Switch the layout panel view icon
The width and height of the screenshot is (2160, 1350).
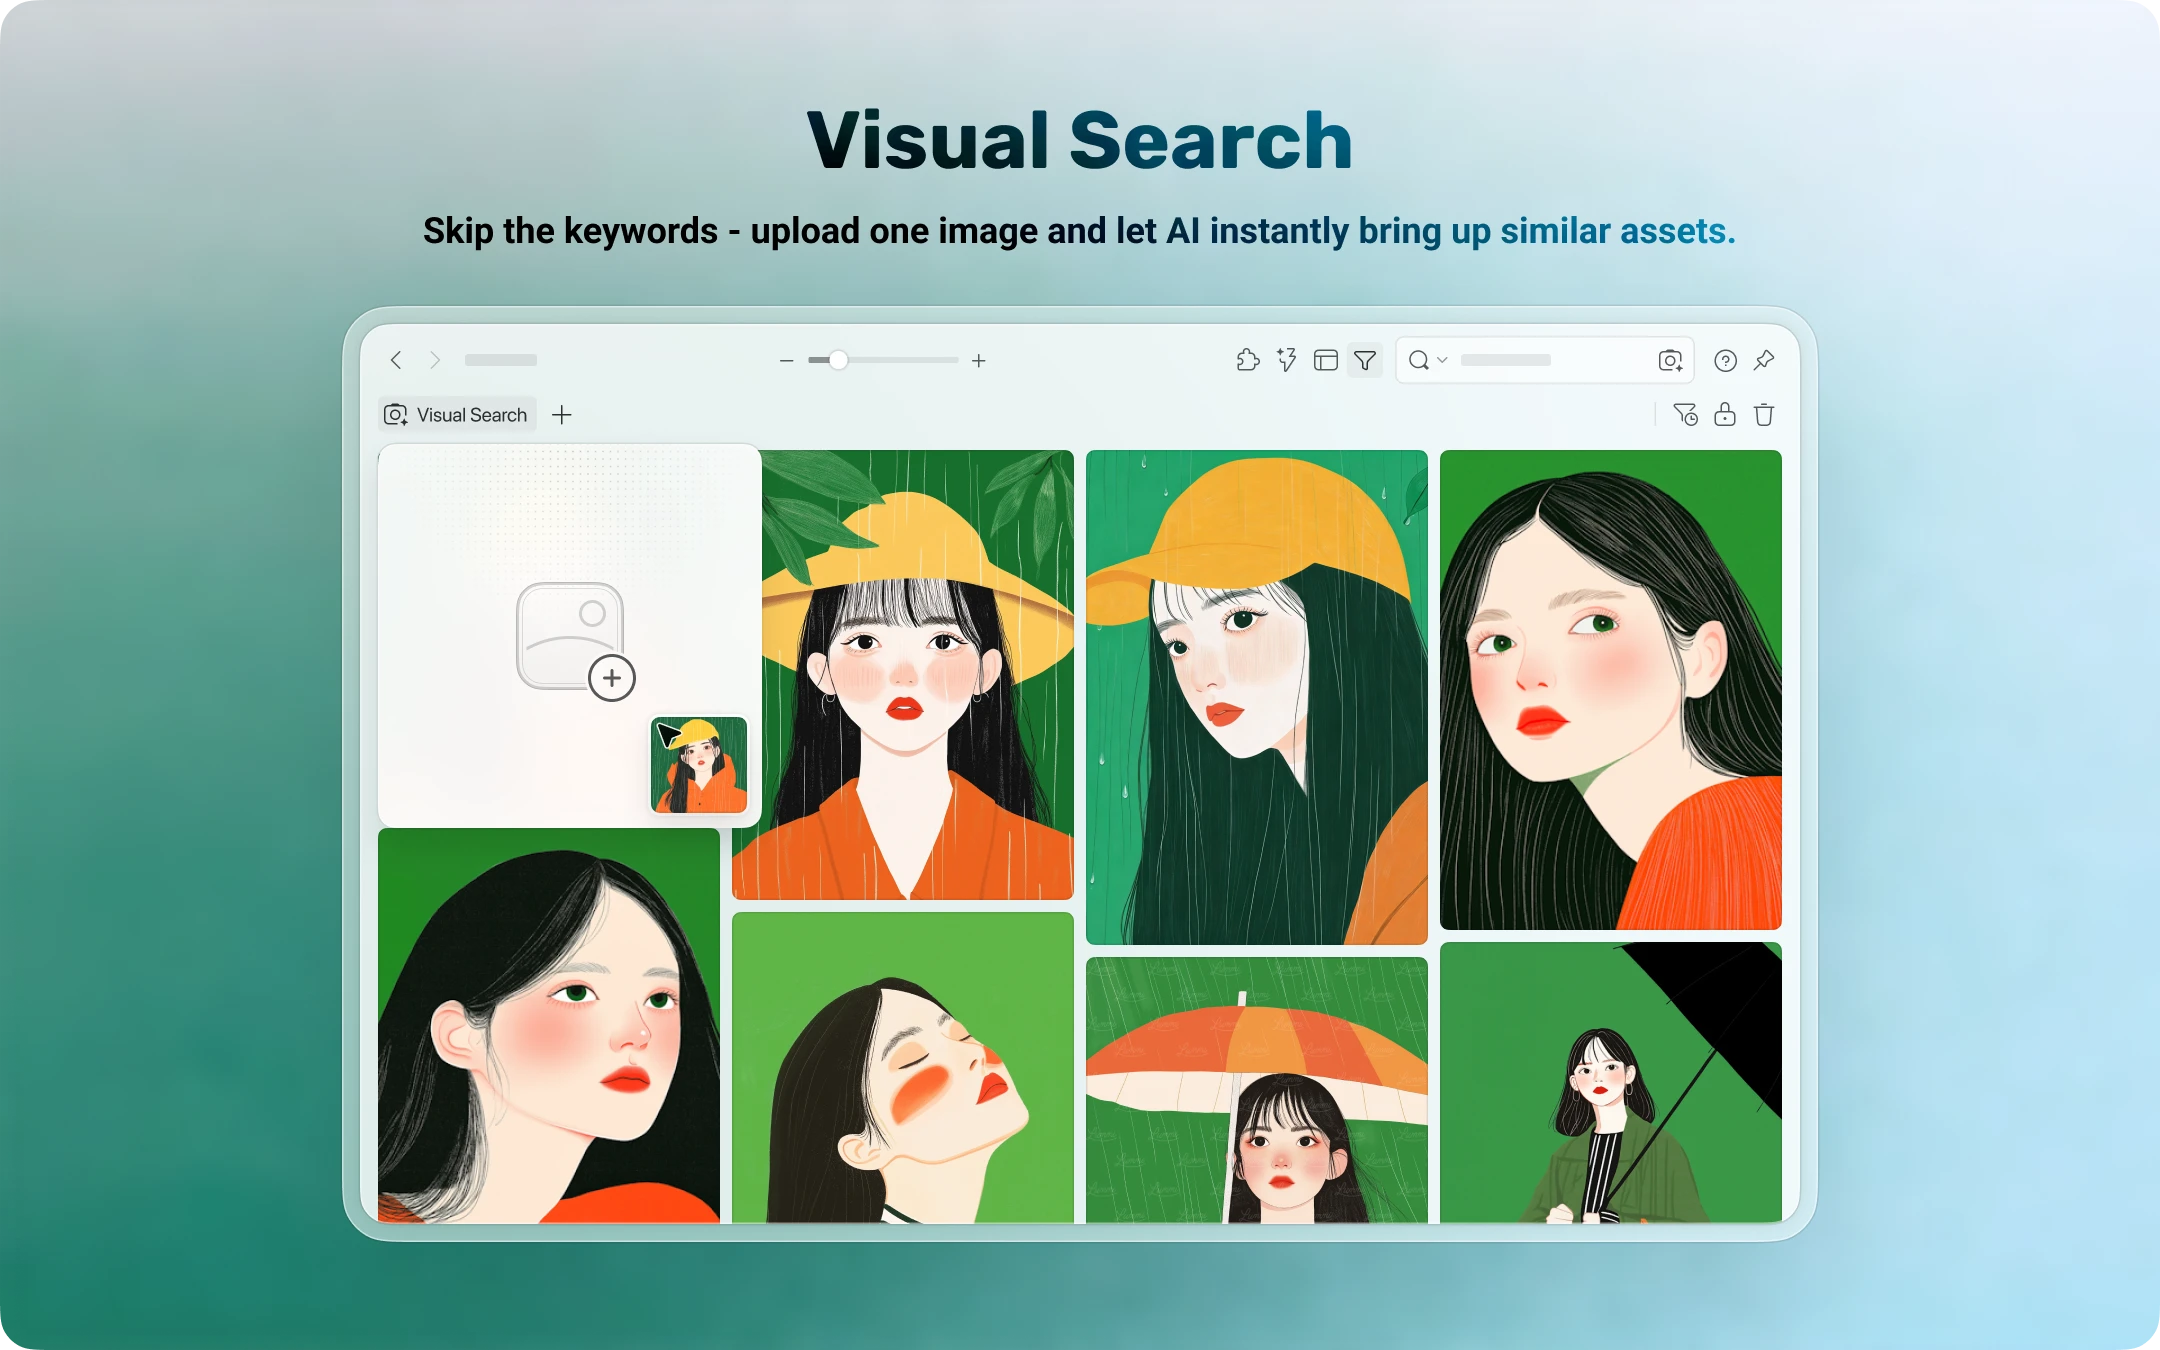[1326, 360]
